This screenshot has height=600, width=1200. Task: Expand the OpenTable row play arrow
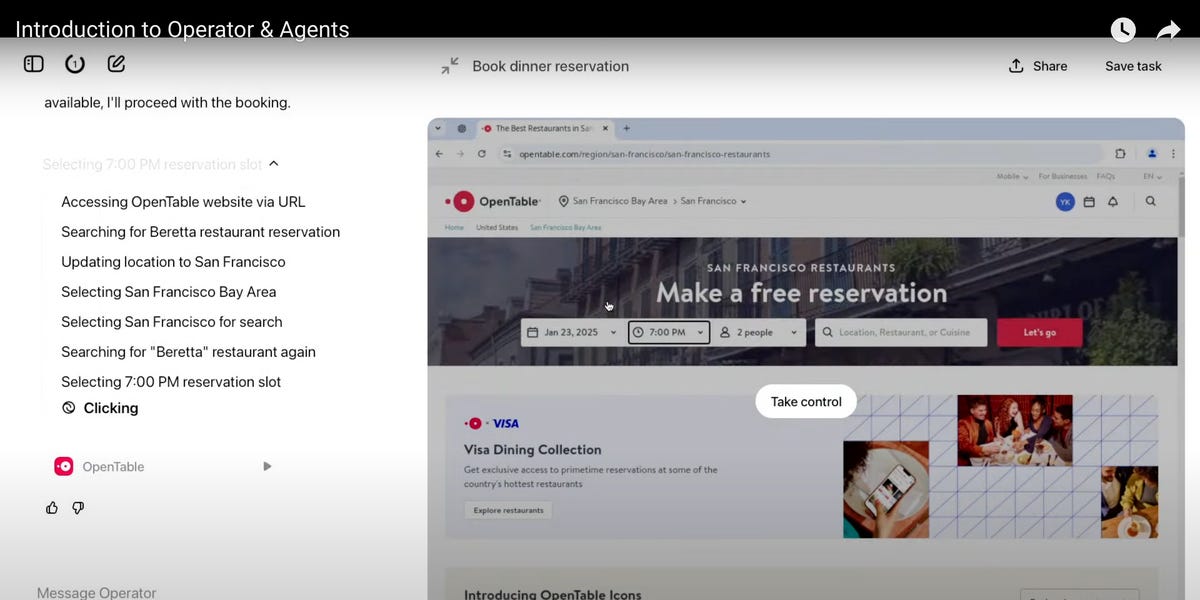(267, 466)
